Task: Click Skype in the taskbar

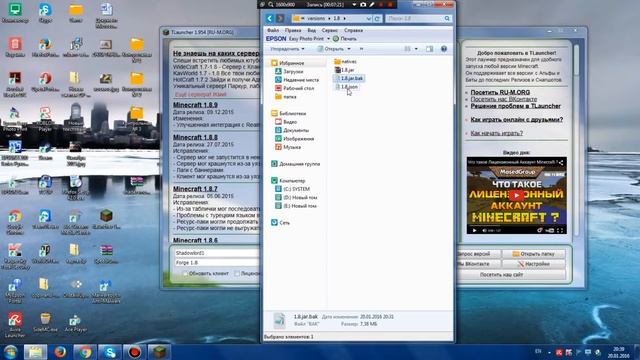Action: click(x=110, y=352)
